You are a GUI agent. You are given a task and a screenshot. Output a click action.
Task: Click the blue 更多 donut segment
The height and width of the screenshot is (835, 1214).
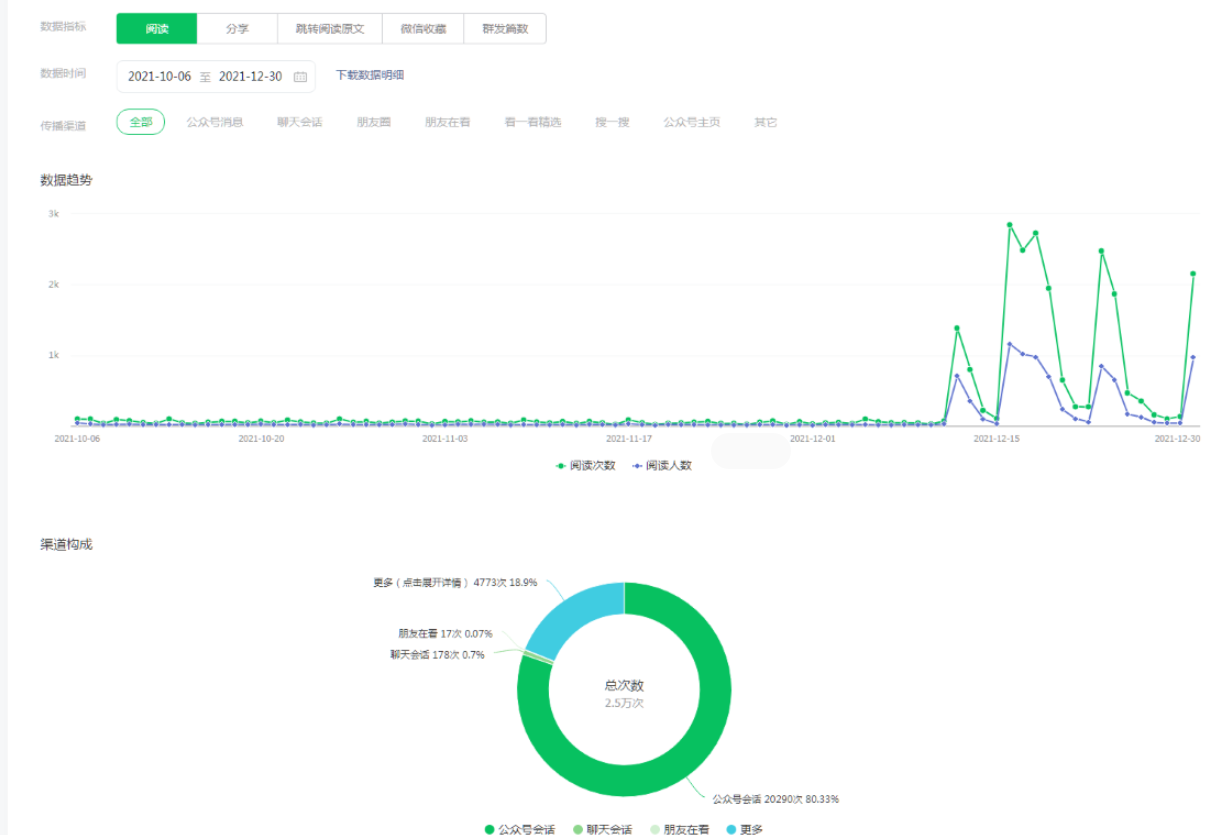[574, 615]
